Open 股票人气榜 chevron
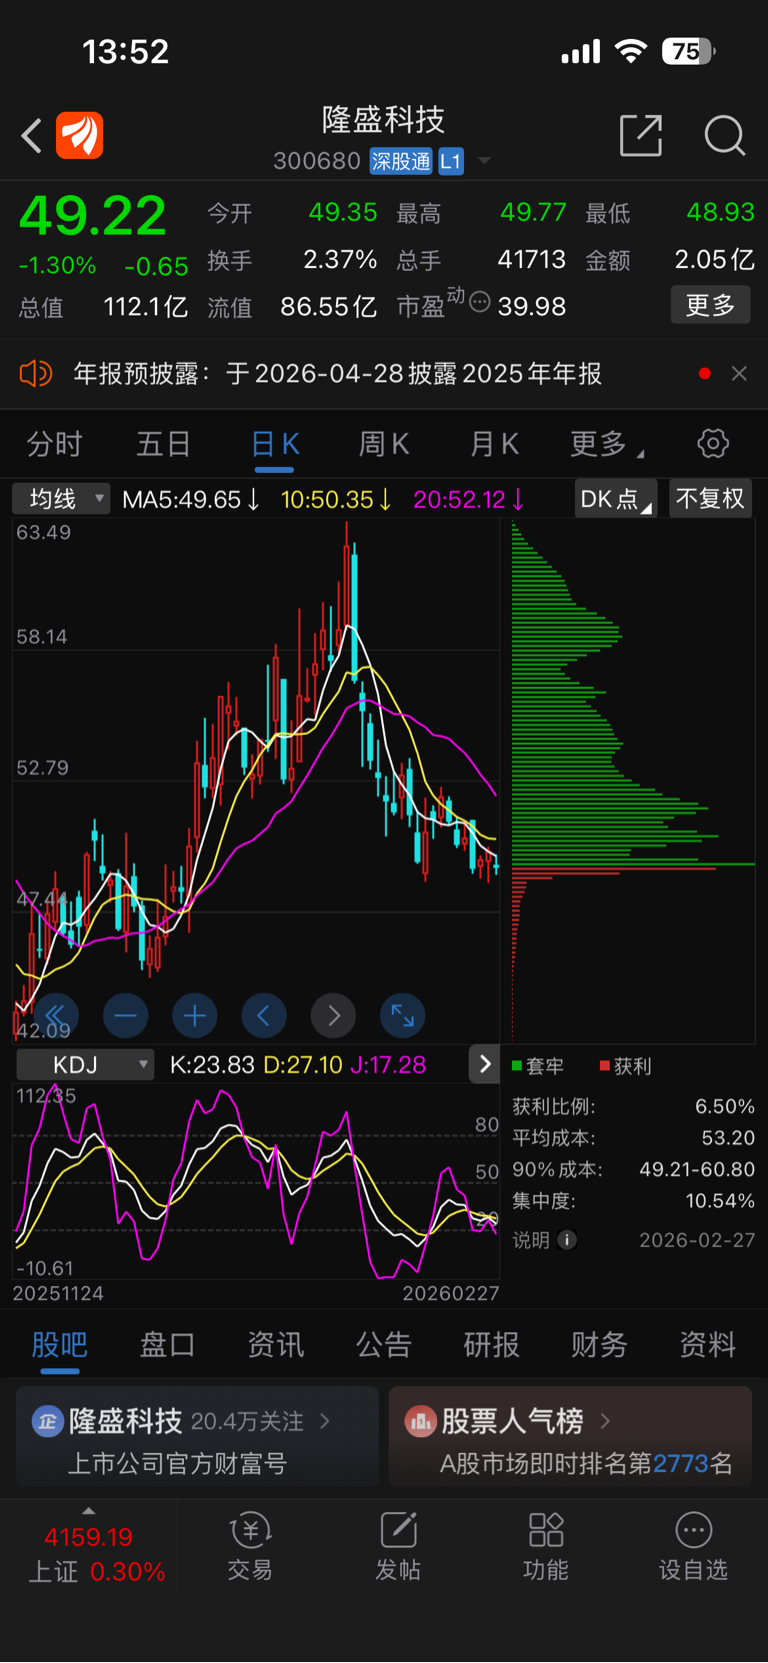Viewport: 768px width, 1663px height. point(605,1421)
